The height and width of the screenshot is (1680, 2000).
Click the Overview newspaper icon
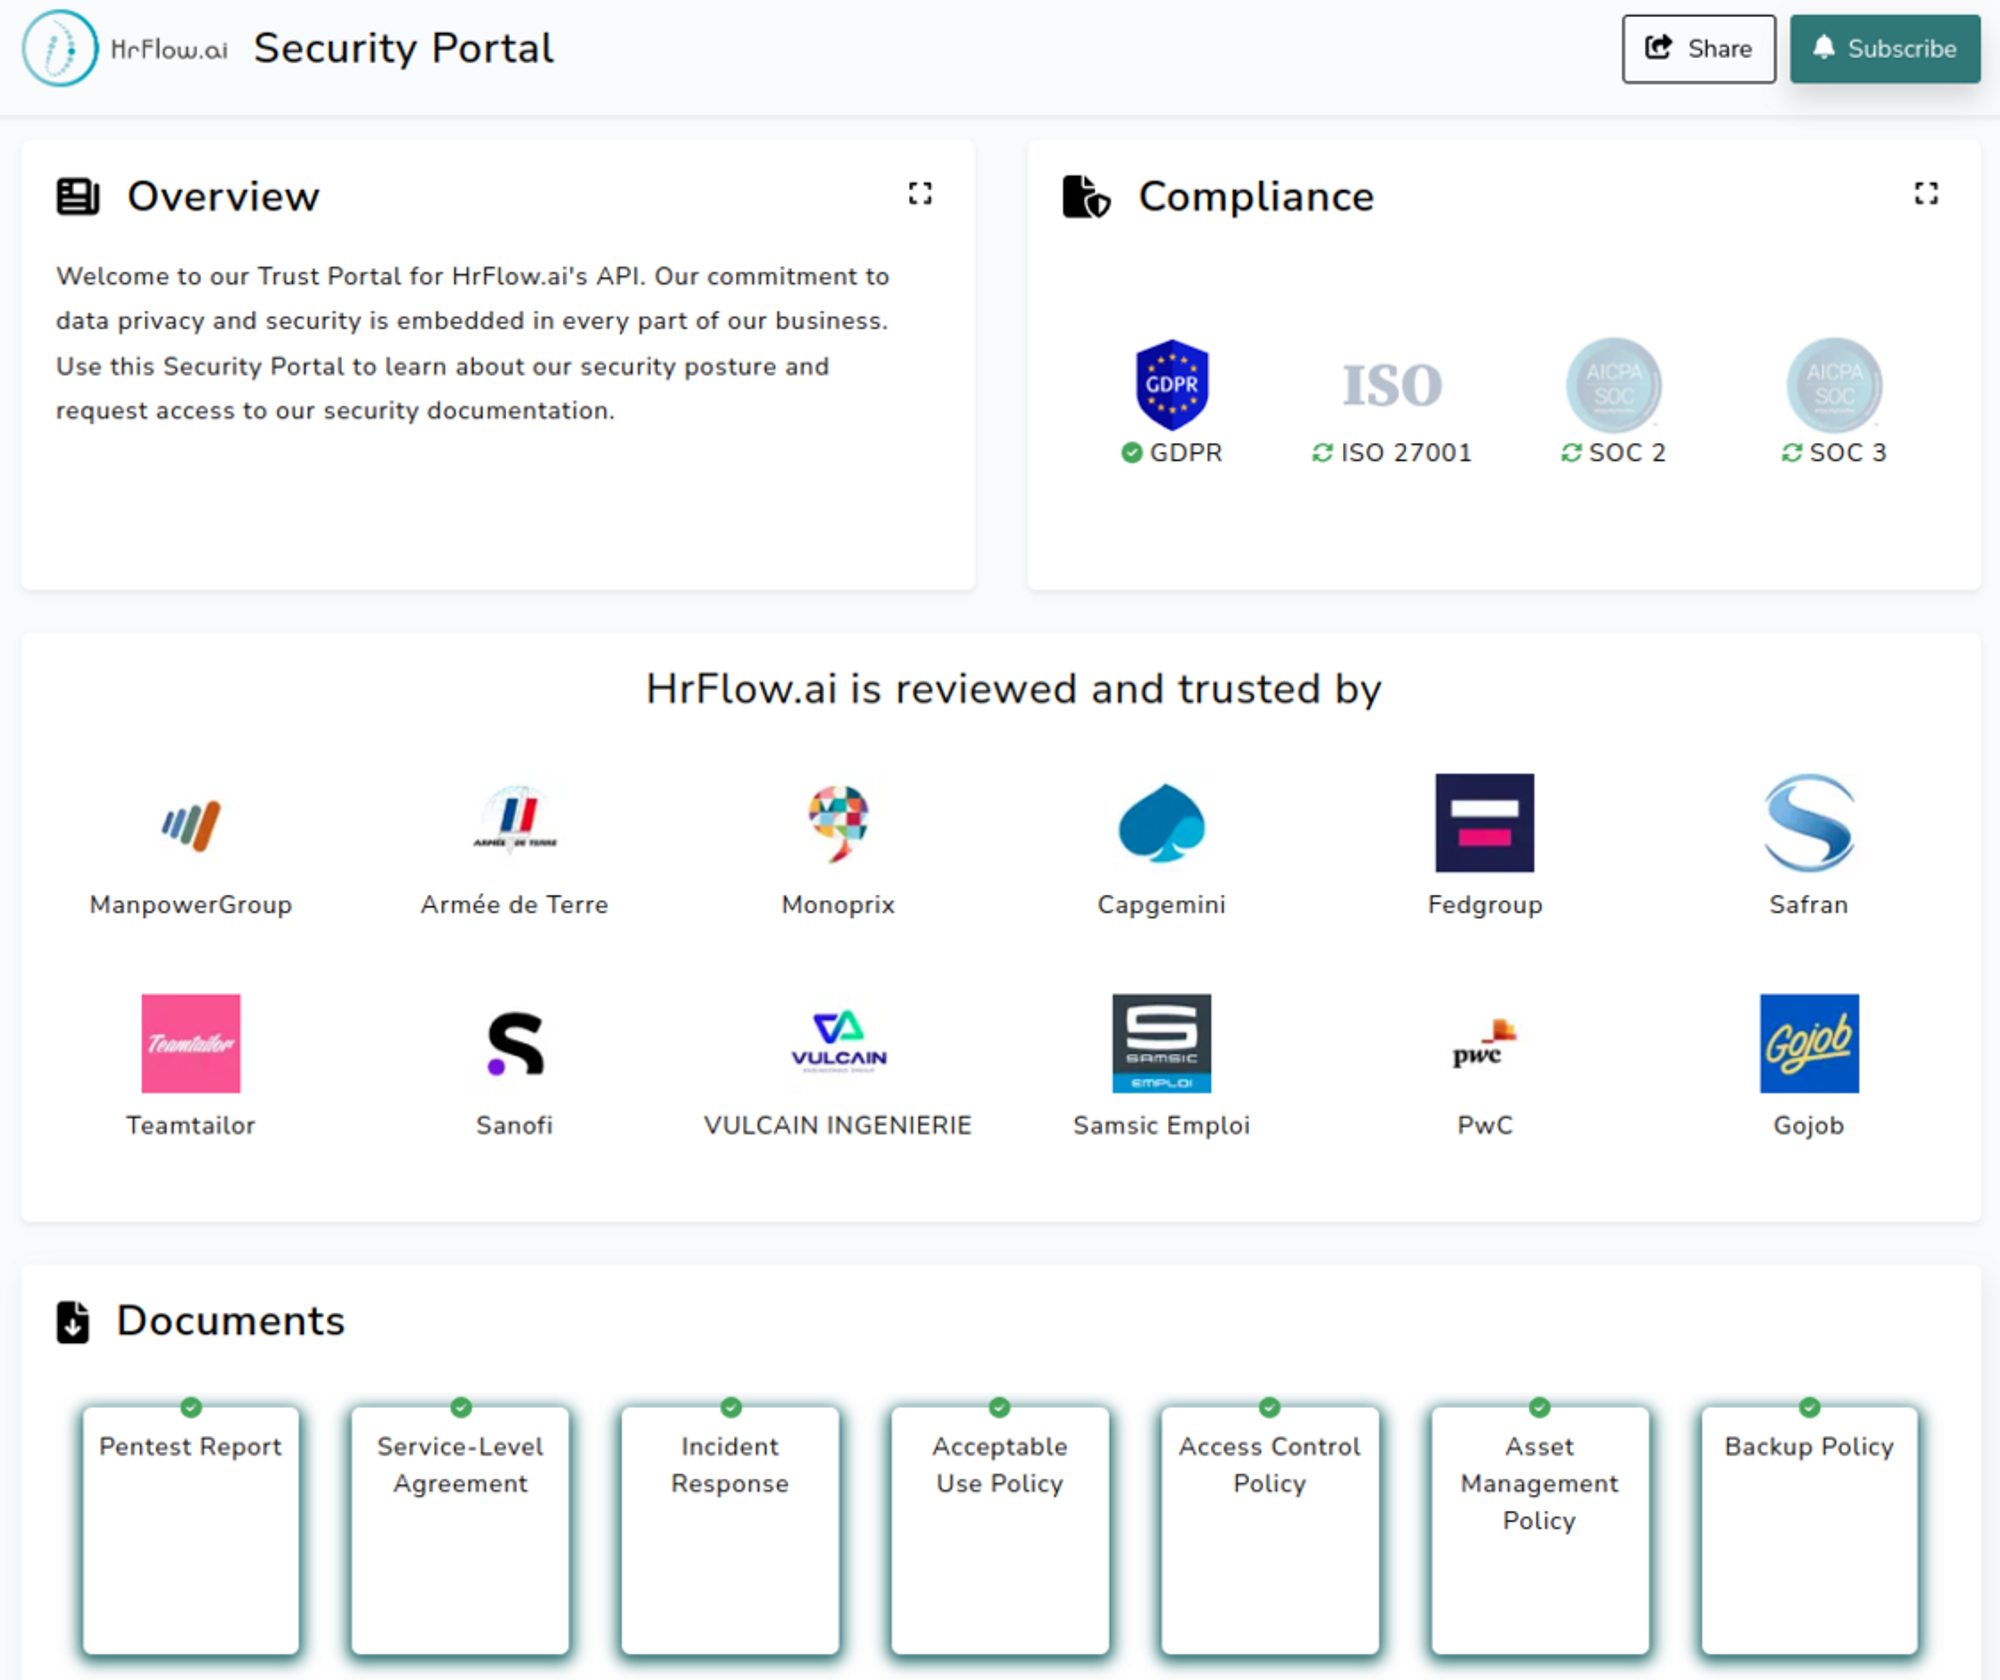coord(78,196)
